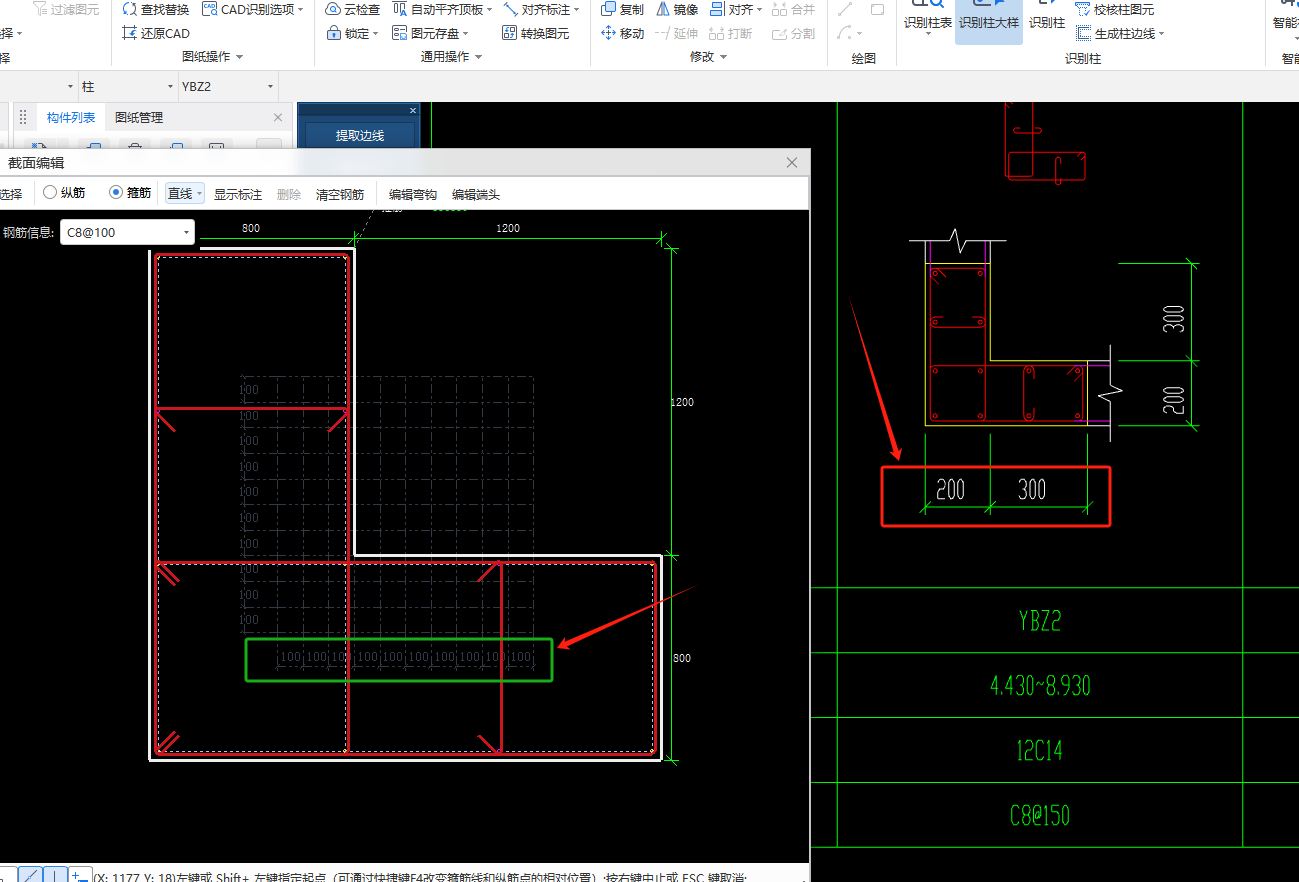The image size is (1299, 882).
Task: Select the 镜像 mirror tool
Action: (x=677, y=9)
